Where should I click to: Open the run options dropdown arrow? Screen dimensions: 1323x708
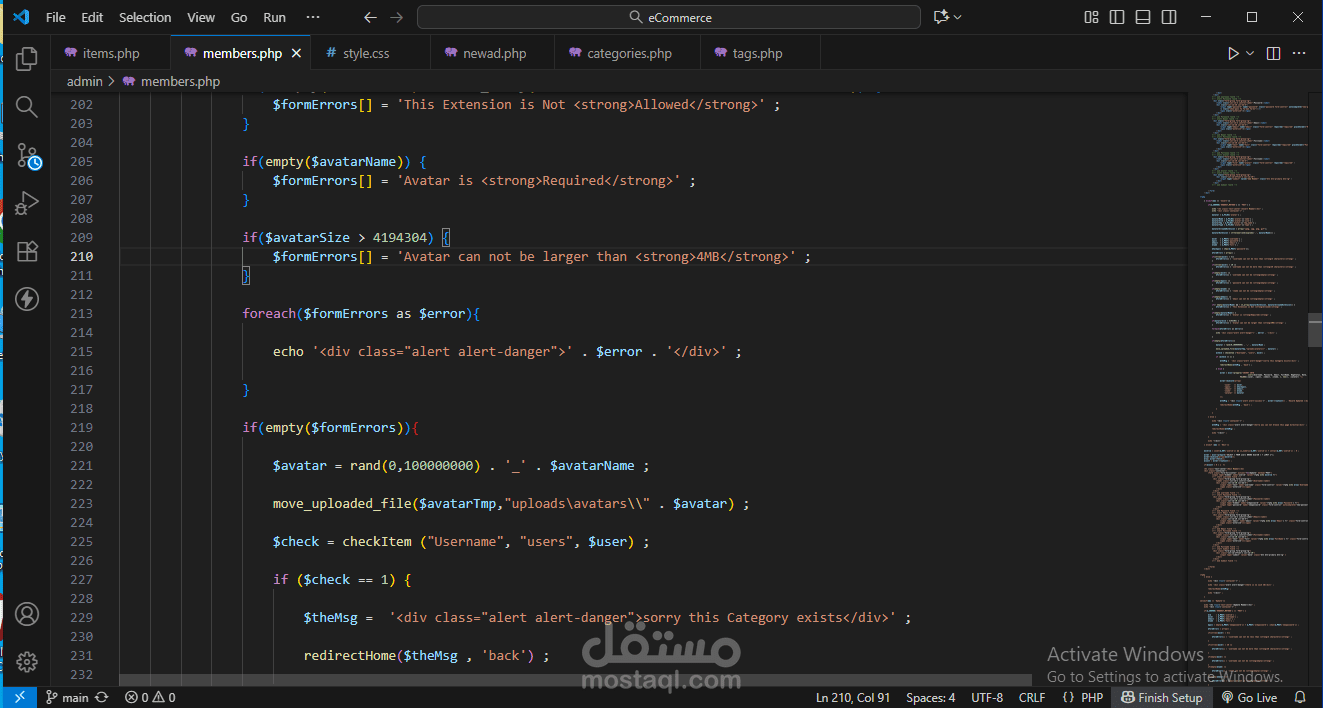[x=1250, y=53]
